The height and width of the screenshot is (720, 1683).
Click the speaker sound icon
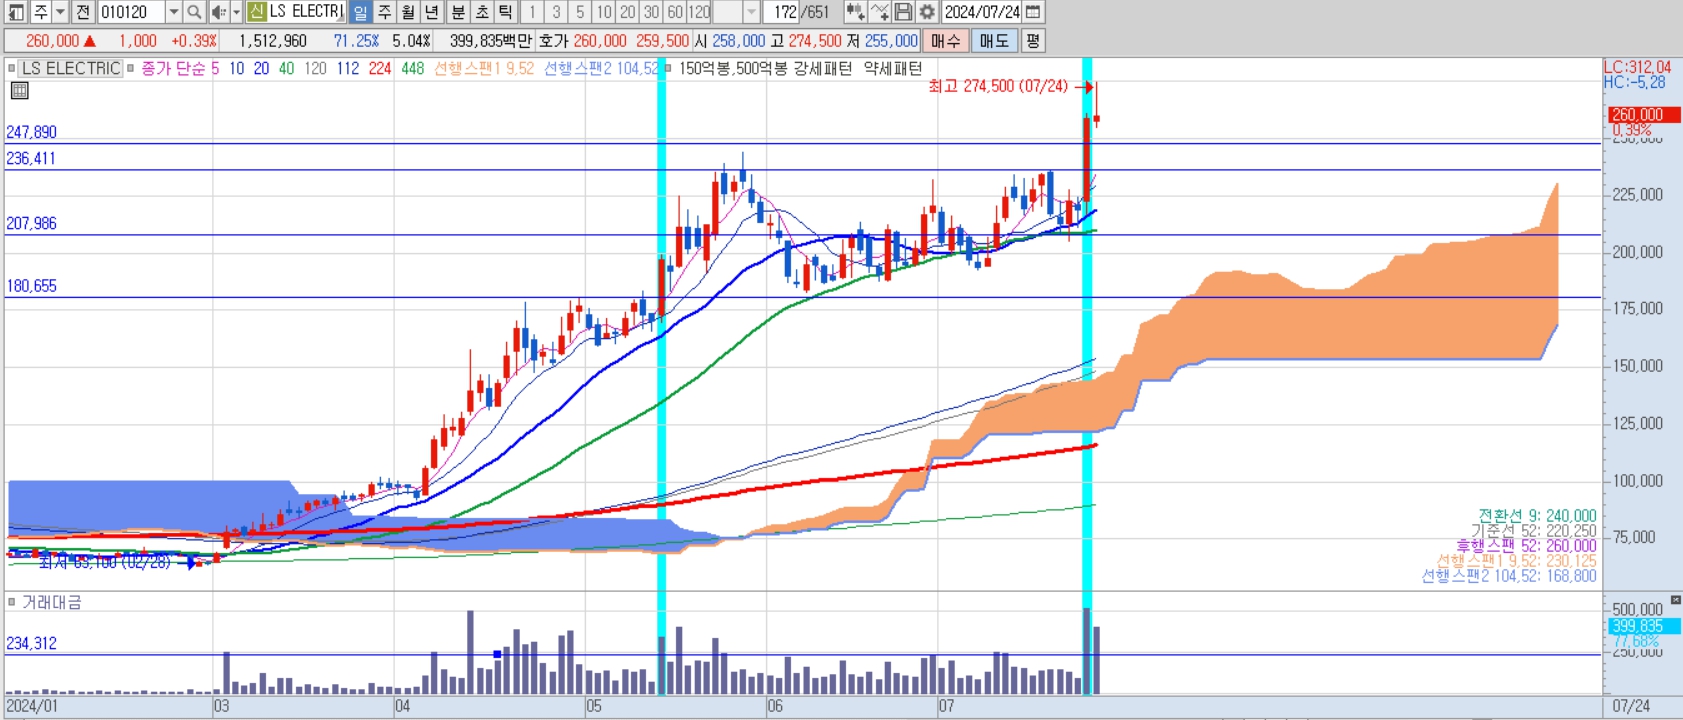(x=218, y=12)
